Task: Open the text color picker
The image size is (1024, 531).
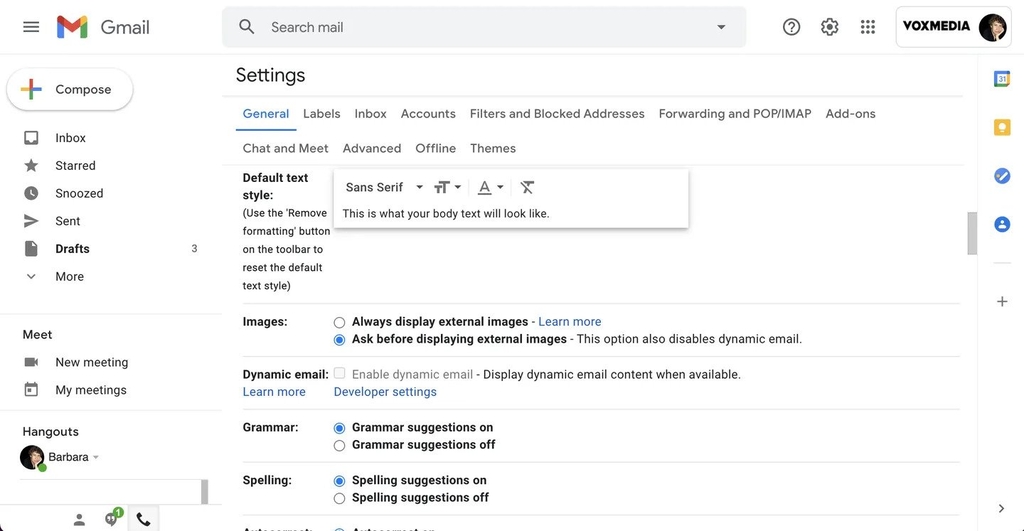Action: click(490, 187)
